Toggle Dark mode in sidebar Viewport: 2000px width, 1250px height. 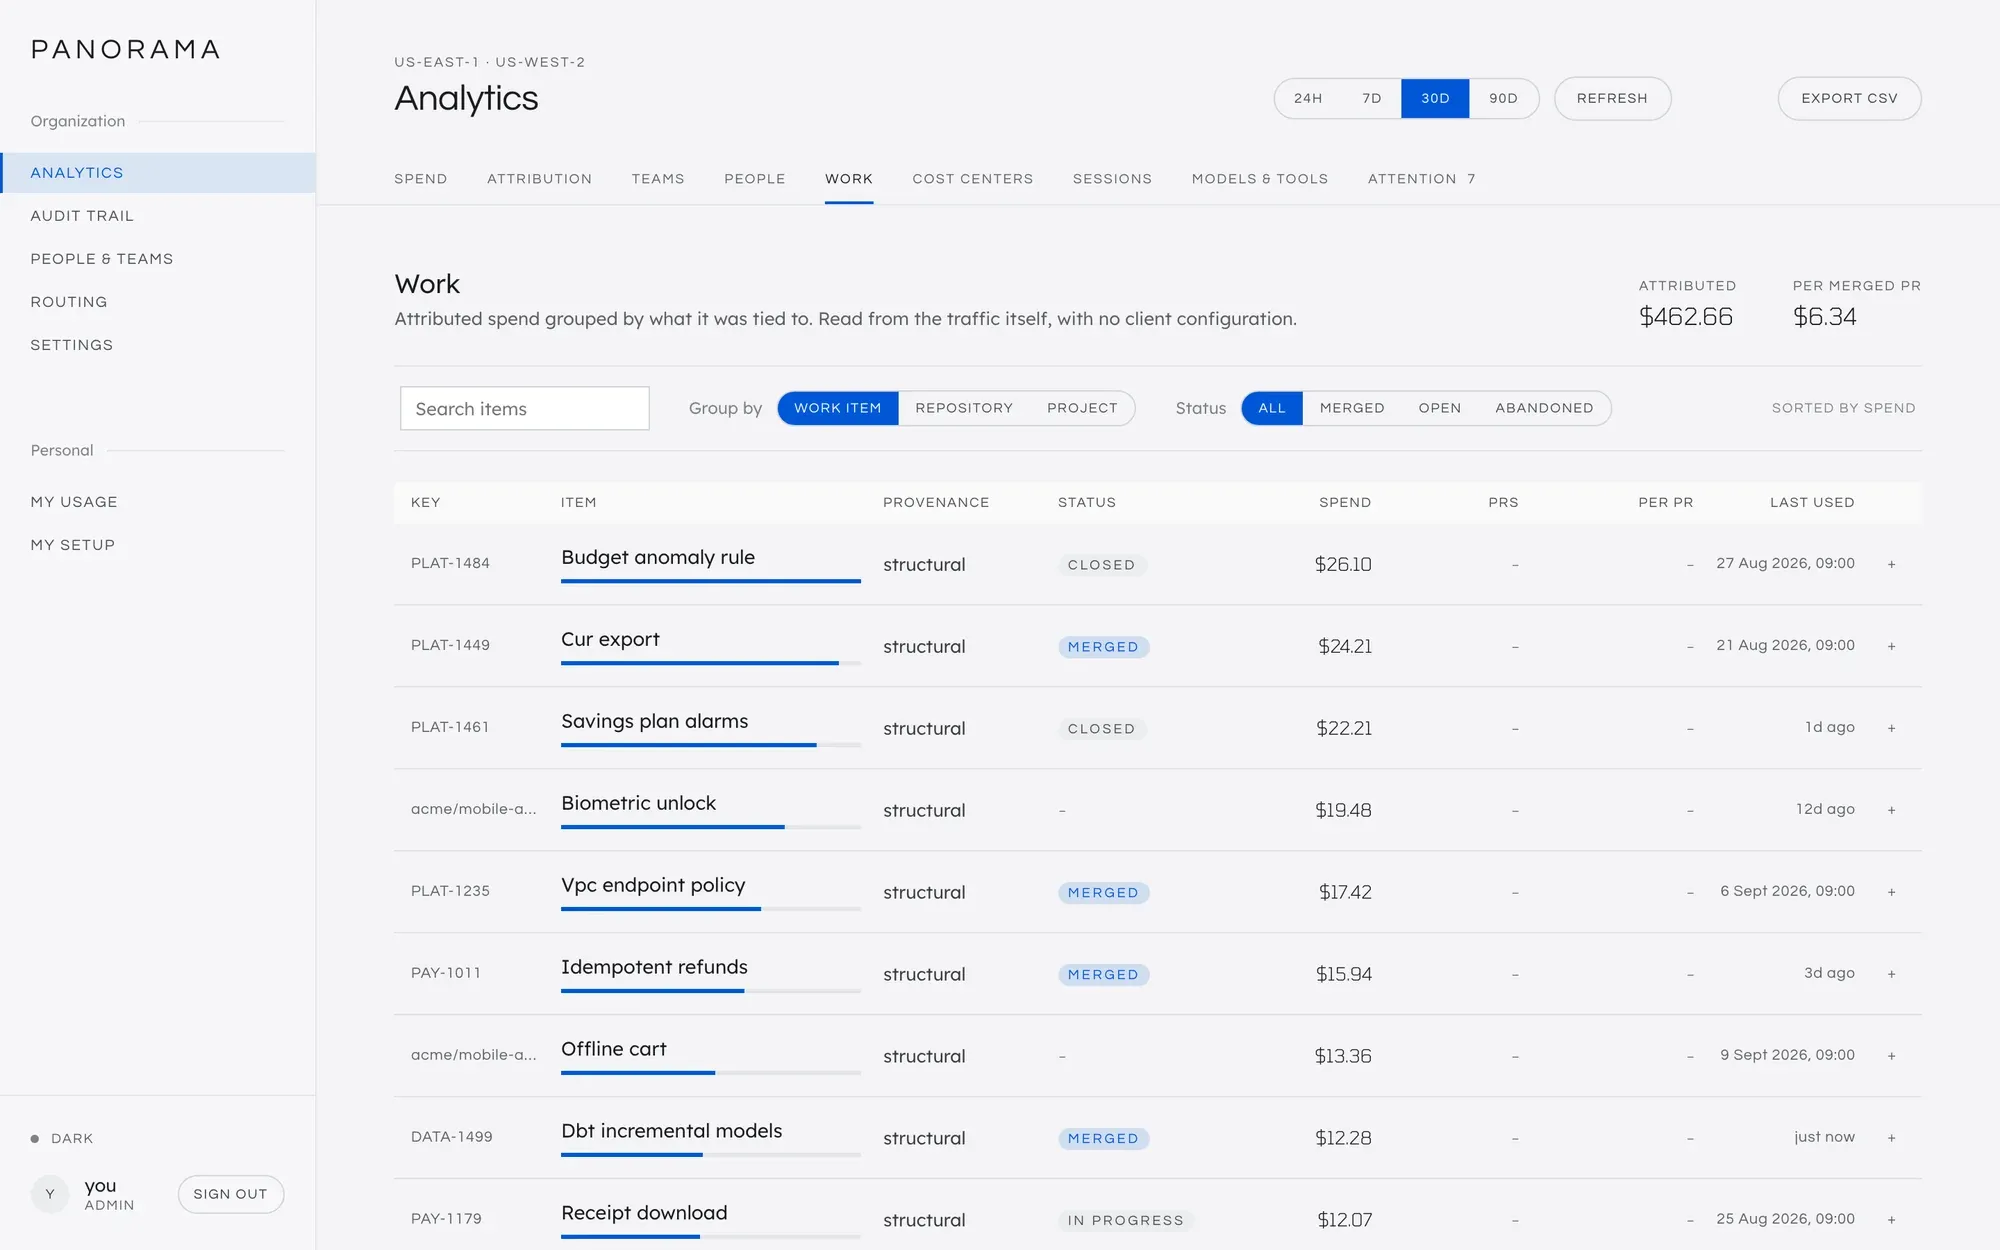tap(62, 1138)
